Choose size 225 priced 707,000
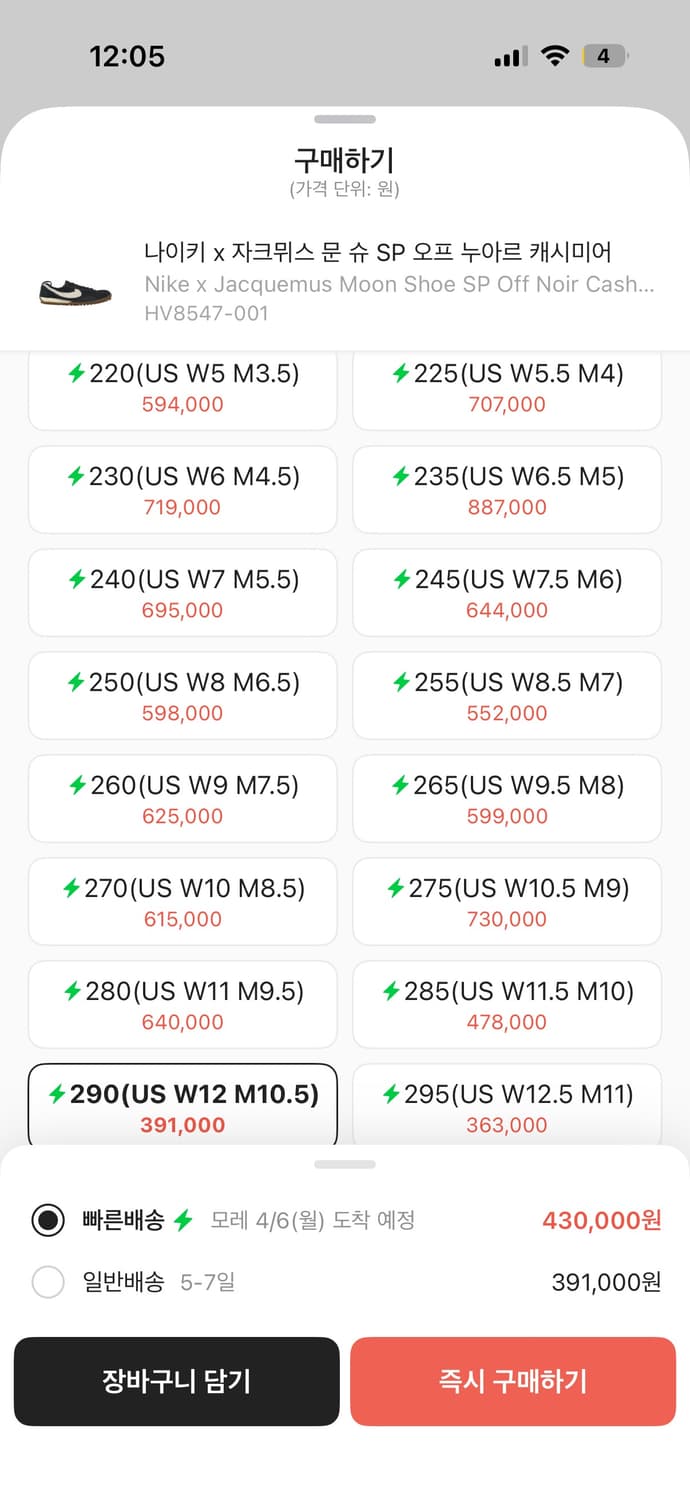This screenshot has height=1500, width=690. coord(506,387)
